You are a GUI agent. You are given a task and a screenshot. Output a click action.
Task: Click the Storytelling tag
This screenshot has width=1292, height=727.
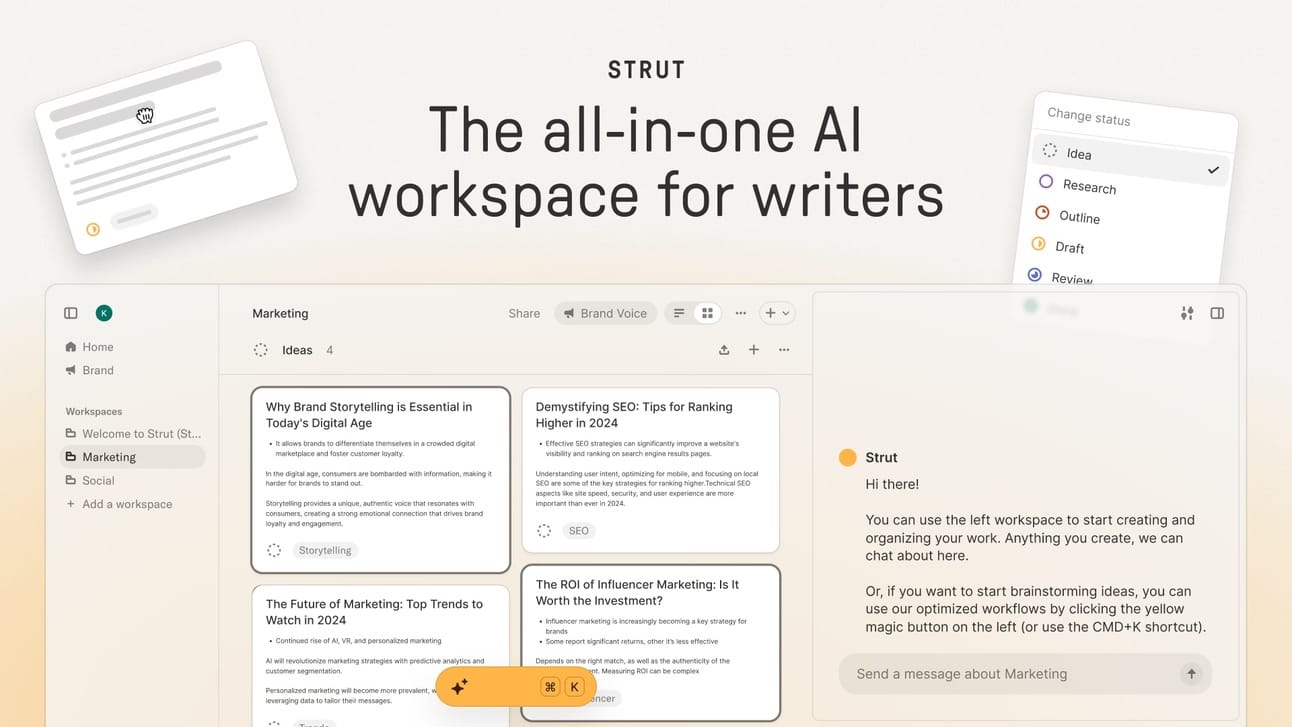coord(325,550)
